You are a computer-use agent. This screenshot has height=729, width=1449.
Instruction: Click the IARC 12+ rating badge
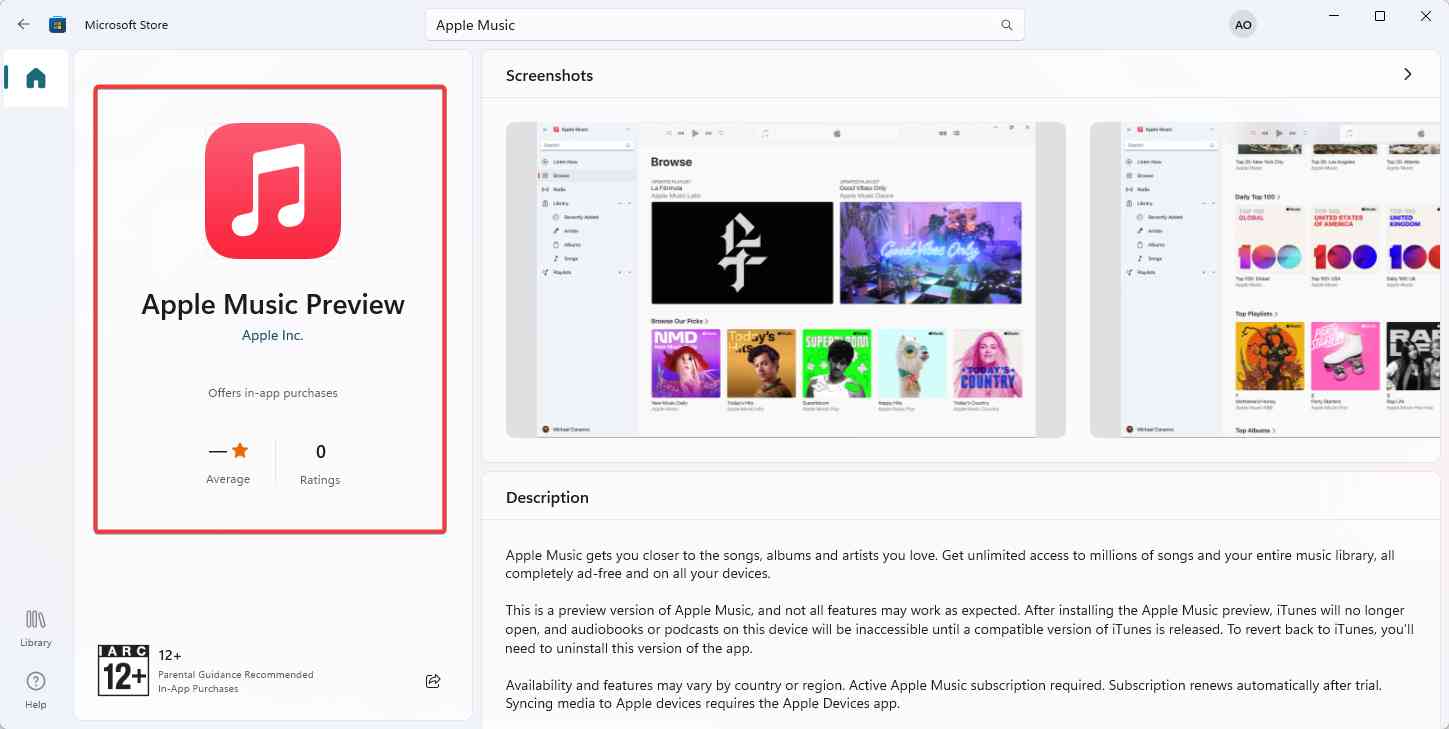[123, 670]
